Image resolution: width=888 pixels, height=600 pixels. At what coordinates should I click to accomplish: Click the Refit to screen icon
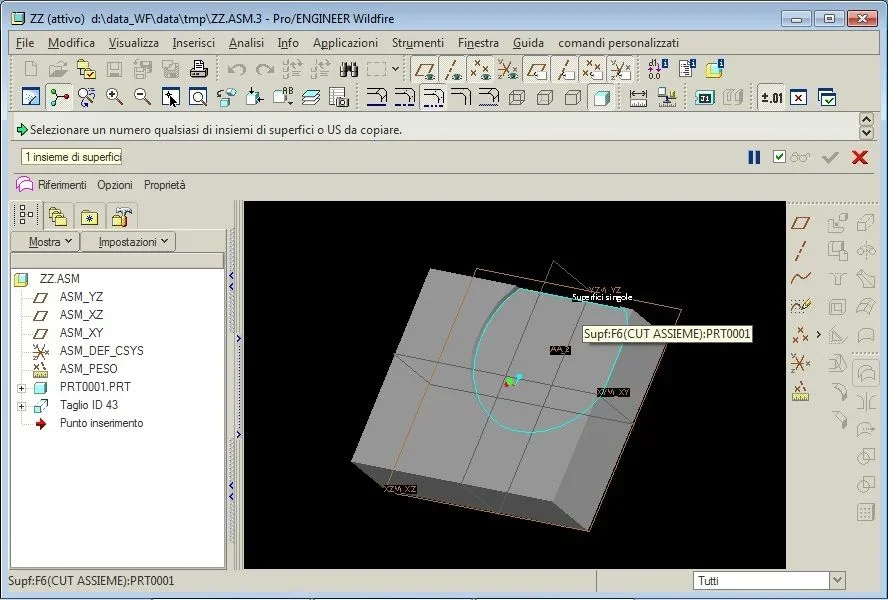pyautogui.click(x=198, y=97)
